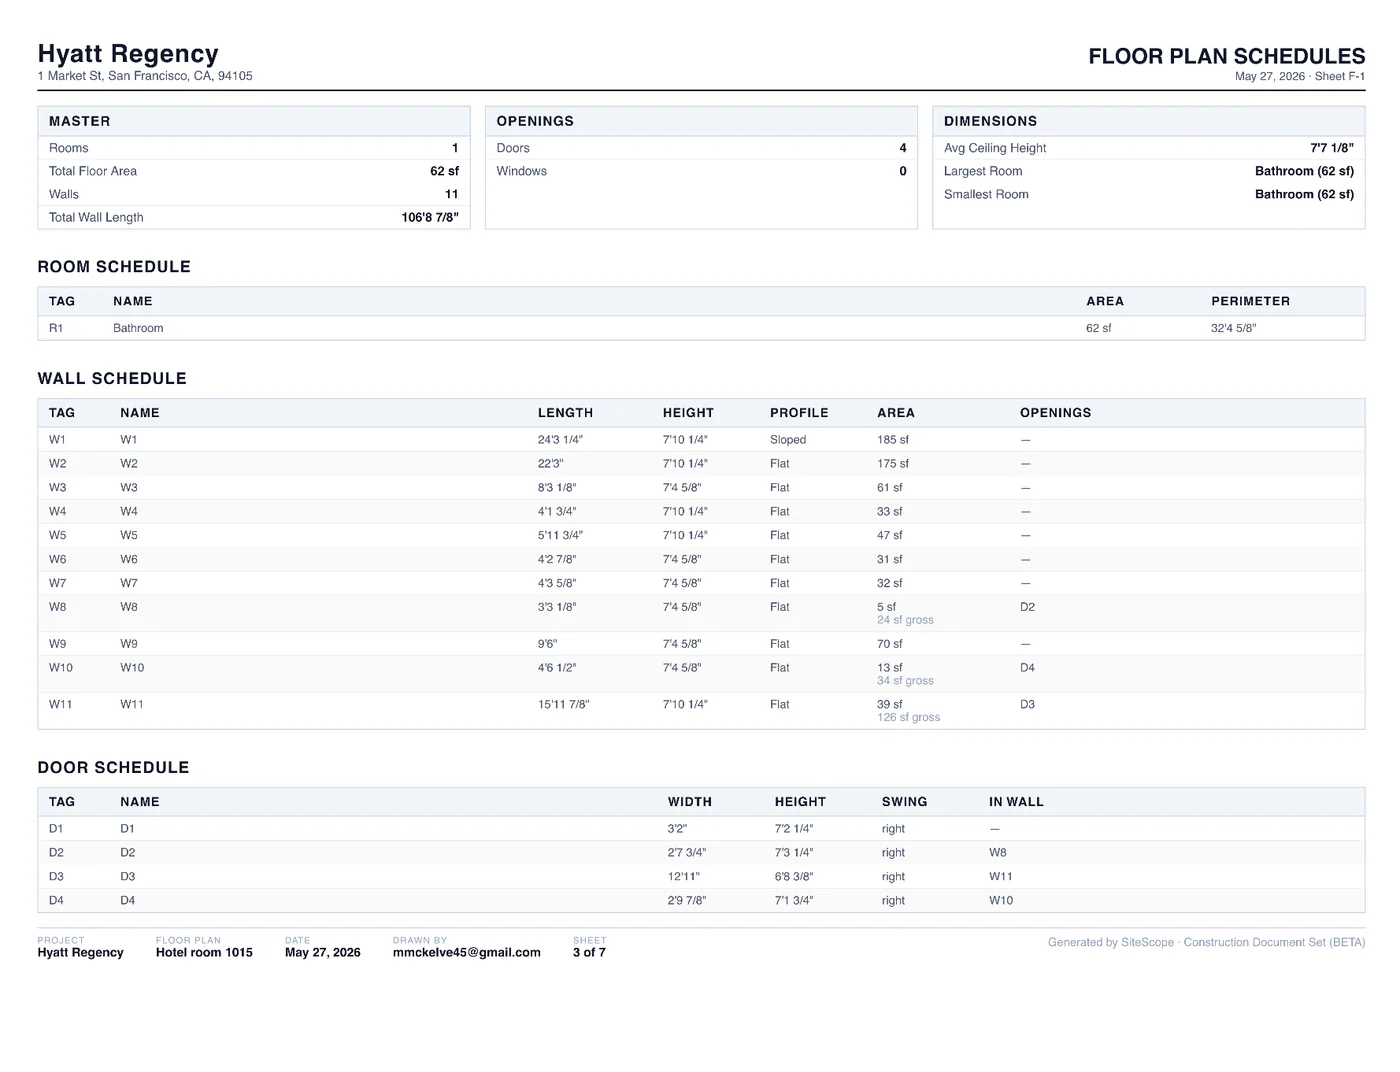The height and width of the screenshot is (1072, 1400).
Task: Select the W5 length value "5'11 3/4""
Action: tap(560, 536)
